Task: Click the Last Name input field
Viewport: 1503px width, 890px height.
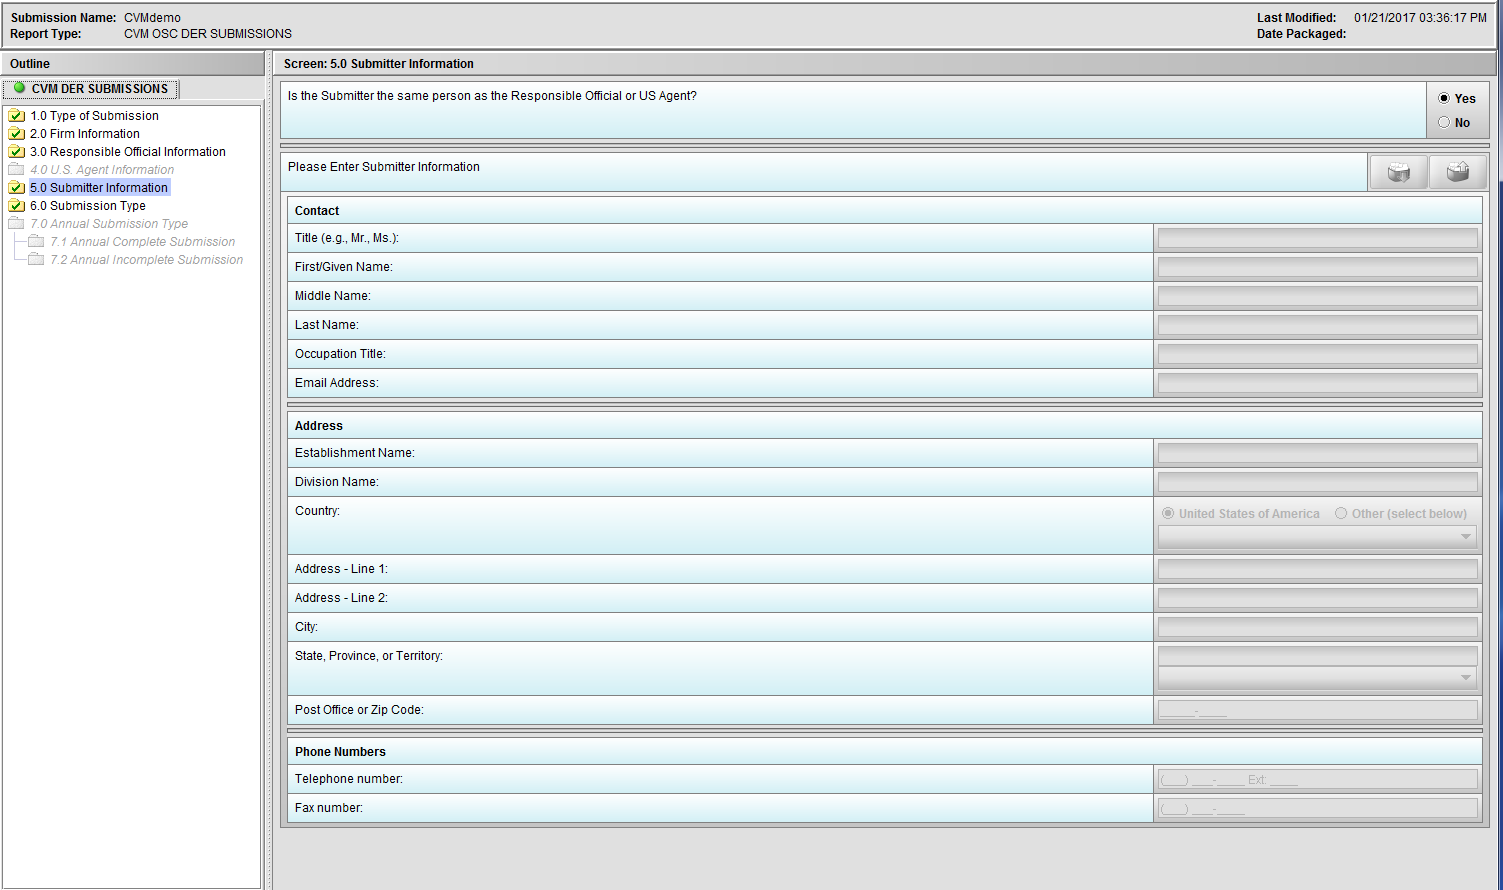Action: pos(1317,325)
